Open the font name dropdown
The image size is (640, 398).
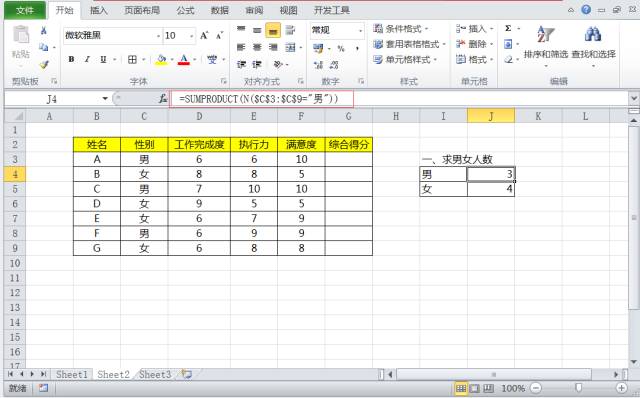tap(158, 36)
